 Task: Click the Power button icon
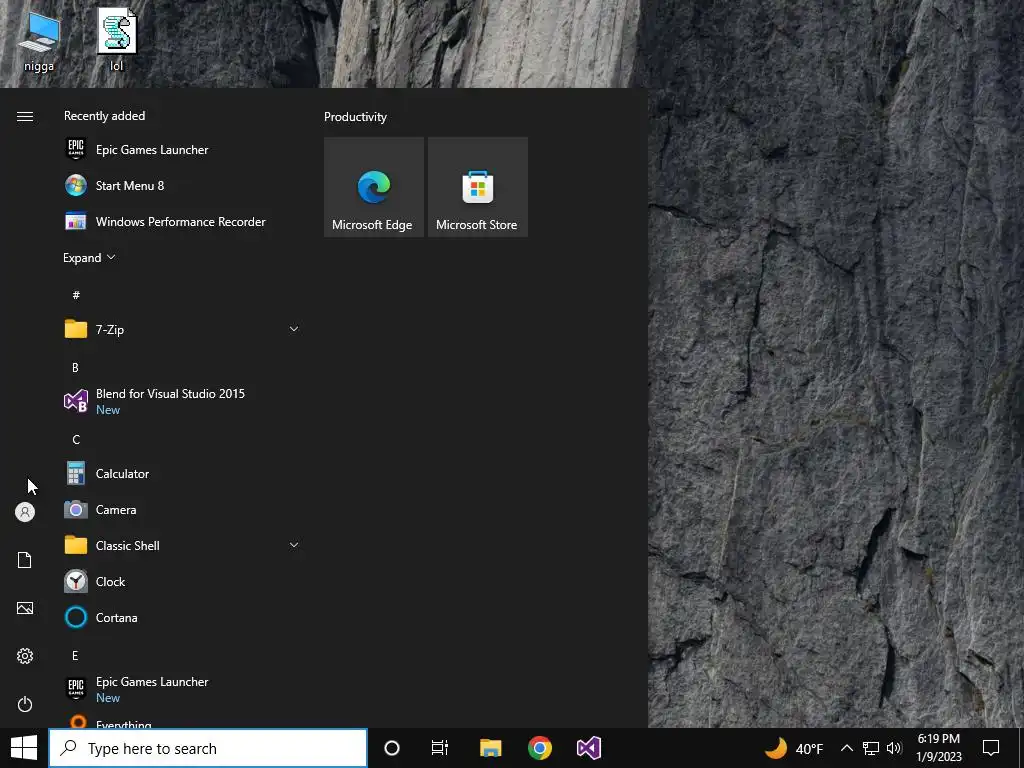(25, 704)
